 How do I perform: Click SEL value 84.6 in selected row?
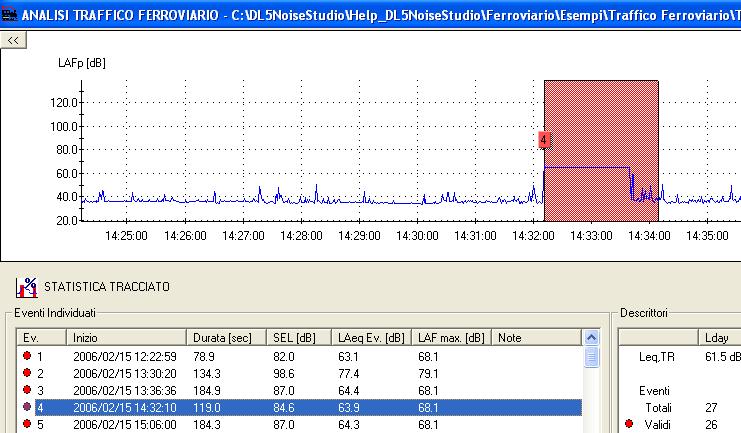tap(284, 407)
